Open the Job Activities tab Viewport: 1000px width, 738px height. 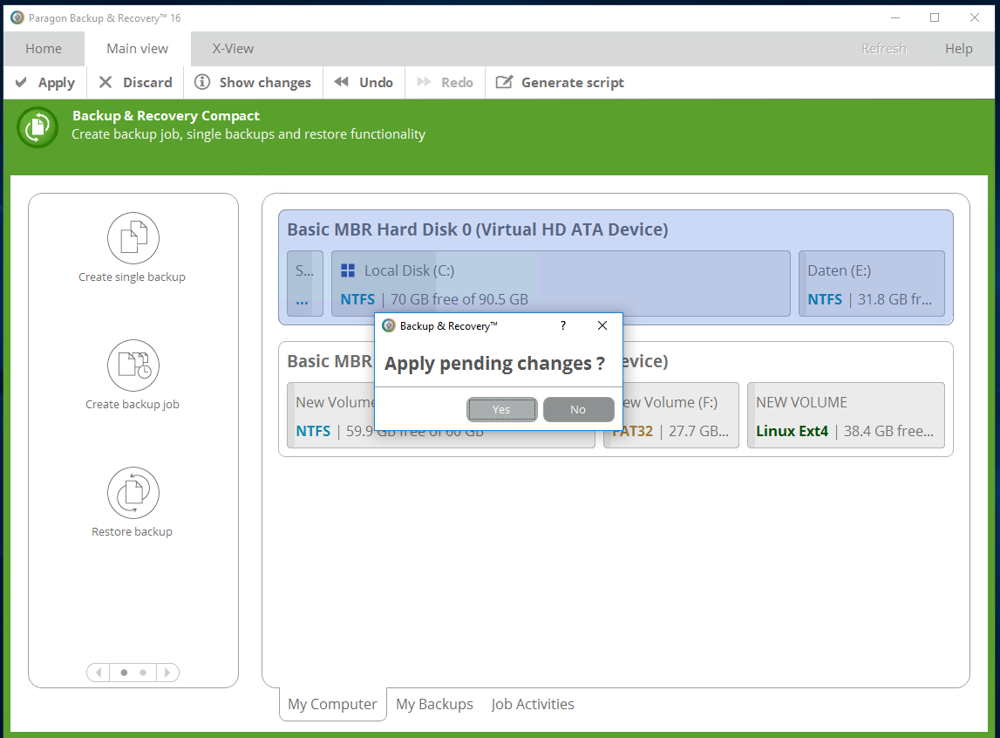(532, 704)
